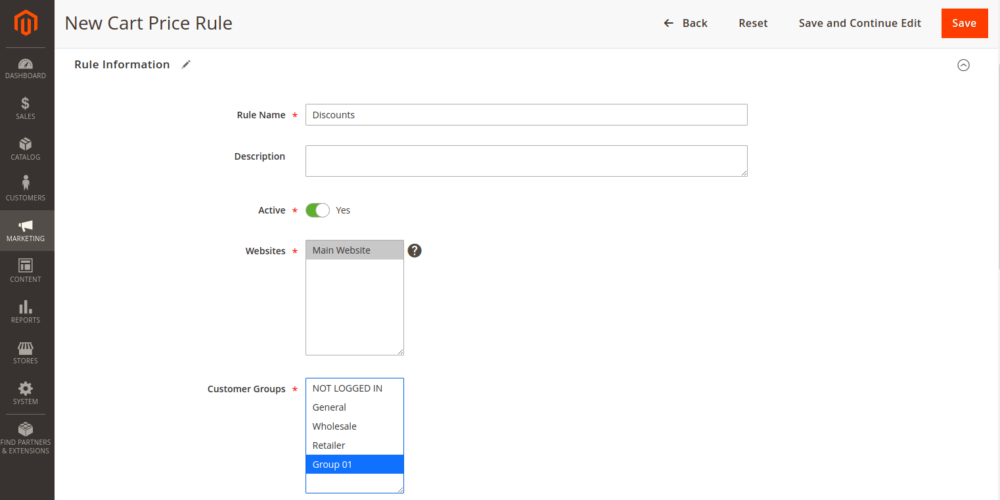Open the Content sidebar menu

tap(26, 271)
